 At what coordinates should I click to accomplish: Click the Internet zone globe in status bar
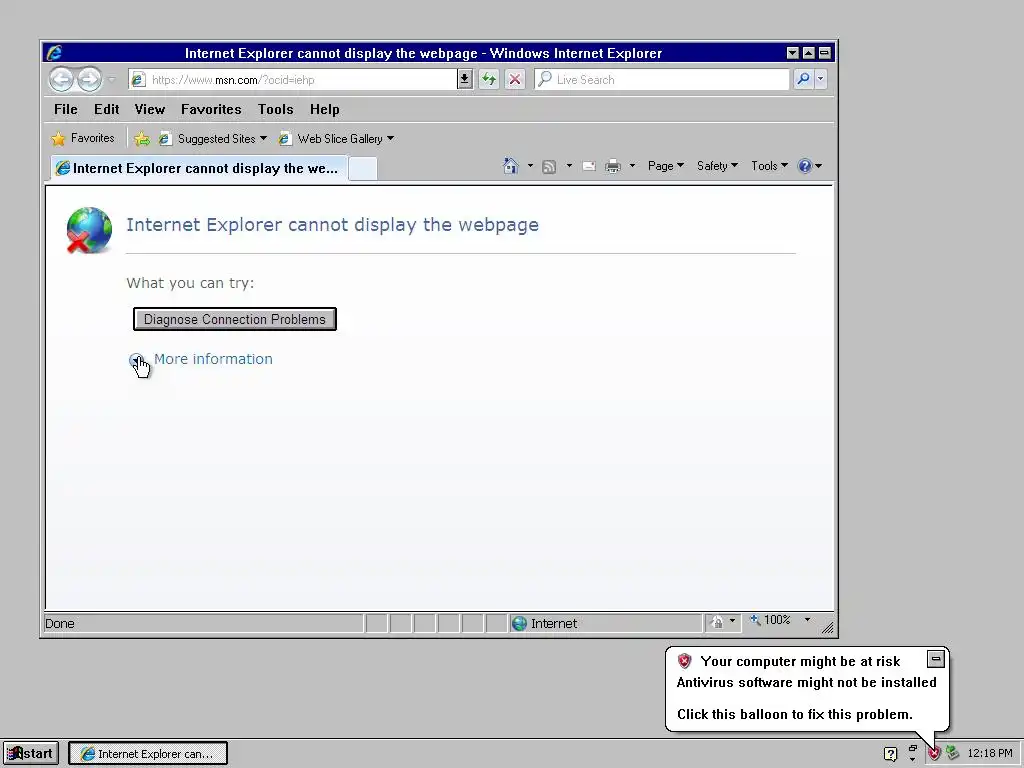519,624
